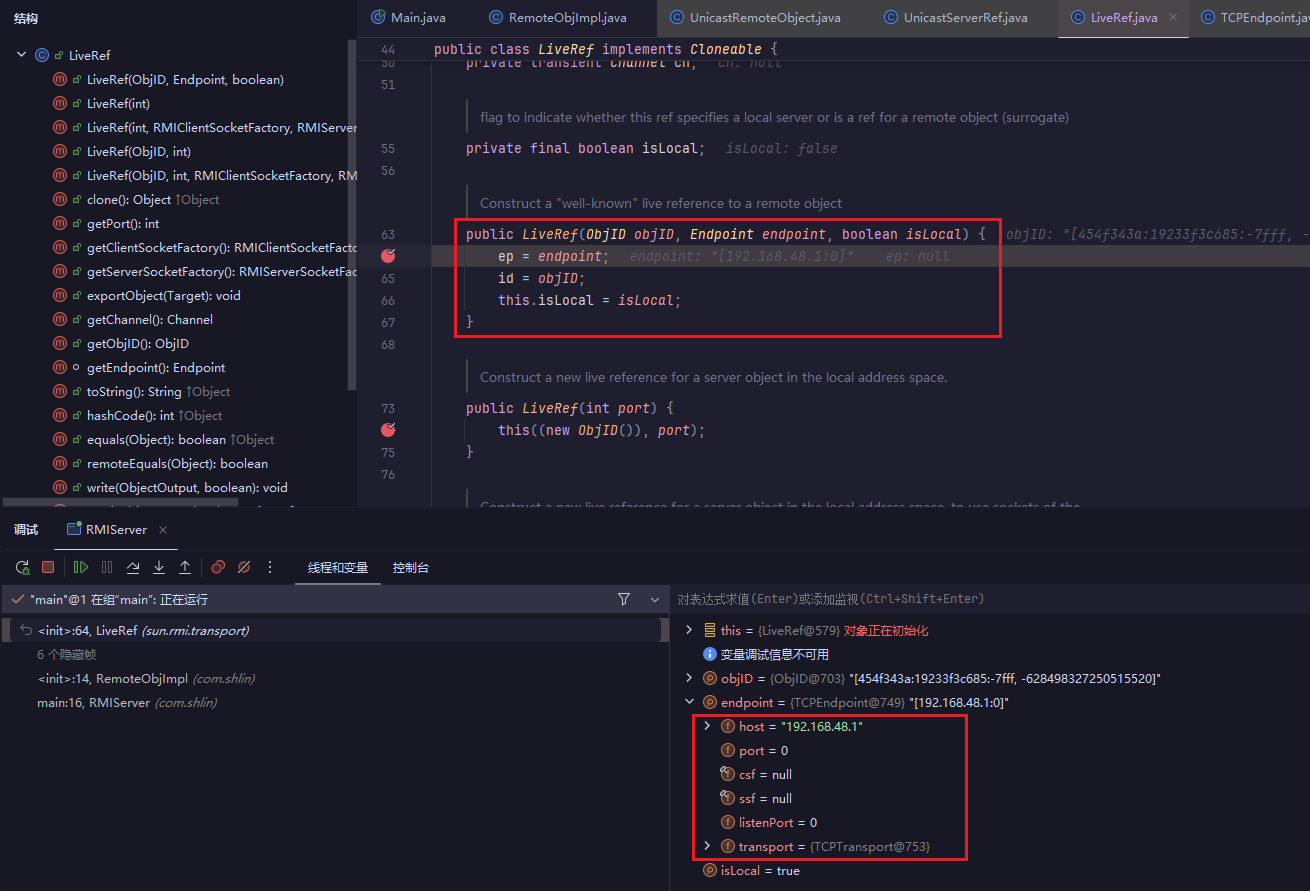
Task: Click the 'id = objID;' code line
Action: coord(541,278)
